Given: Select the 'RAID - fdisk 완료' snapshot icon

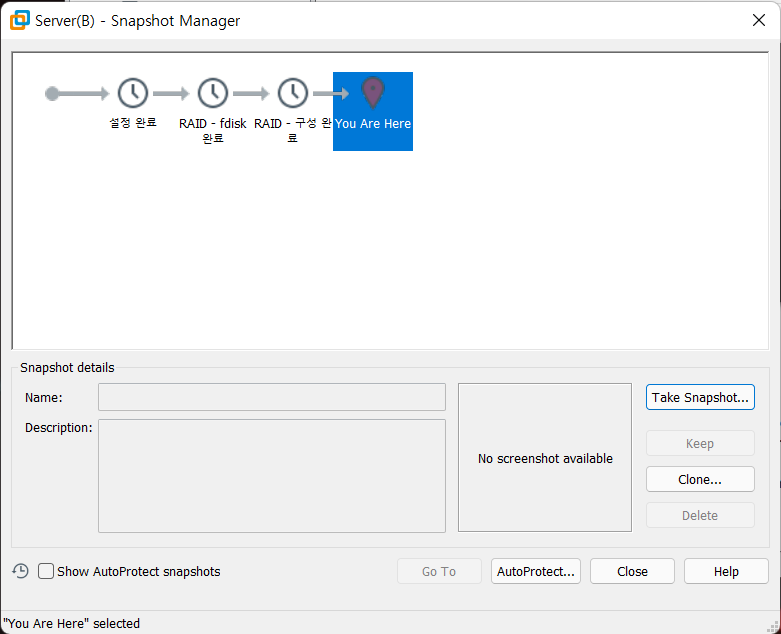Looking at the screenshot, I should pyautogui.click(x=213, y=93).
